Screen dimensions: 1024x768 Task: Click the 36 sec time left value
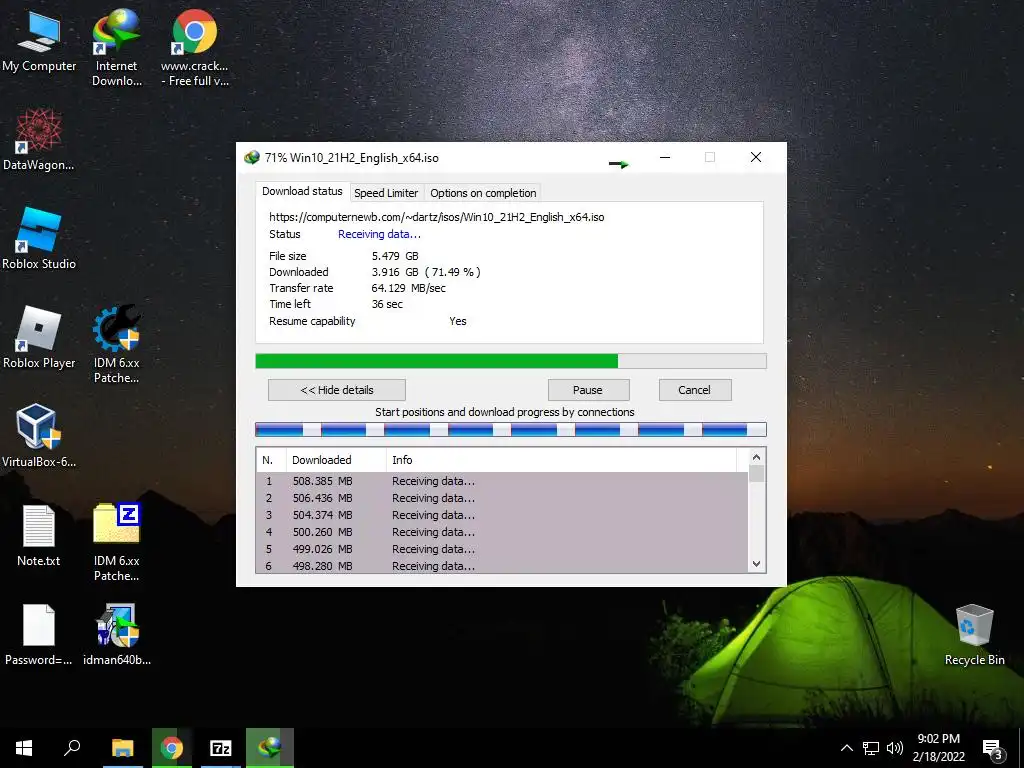click(387, 304)
